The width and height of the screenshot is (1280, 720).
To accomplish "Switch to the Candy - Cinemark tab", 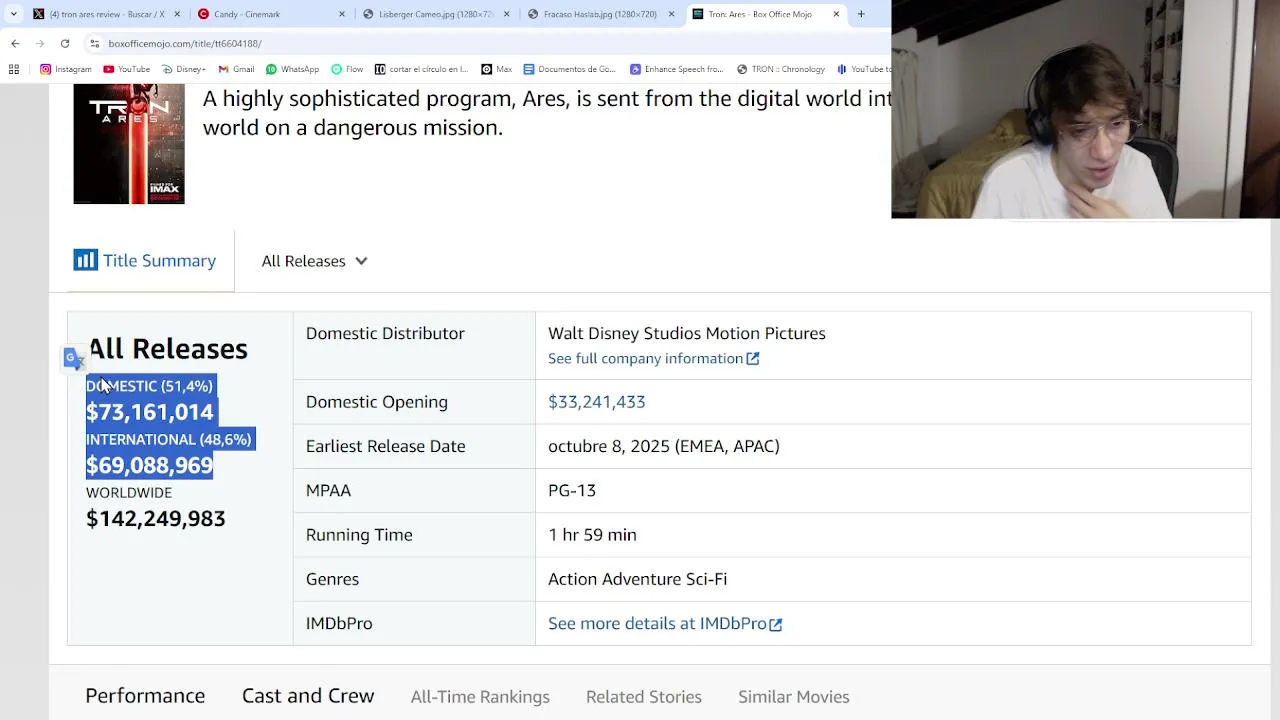I will pos(270,14).
